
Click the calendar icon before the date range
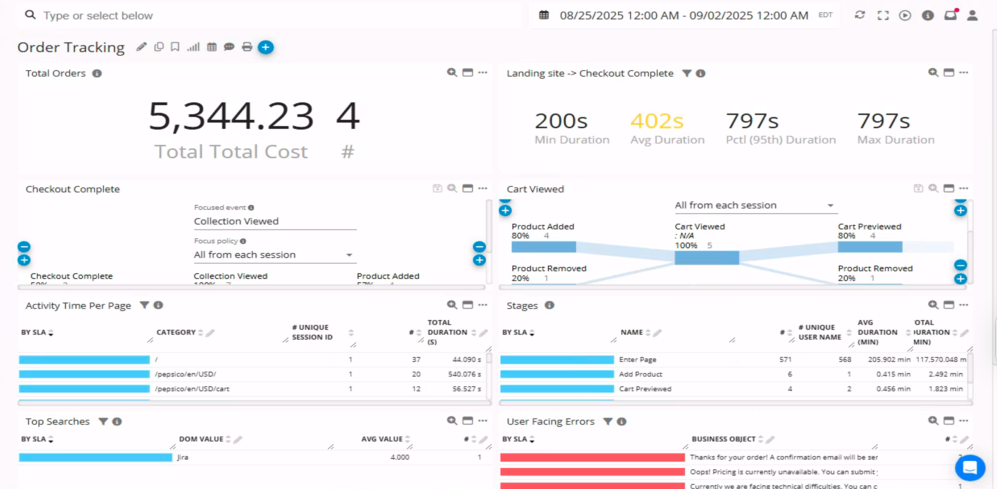(544, 15)
